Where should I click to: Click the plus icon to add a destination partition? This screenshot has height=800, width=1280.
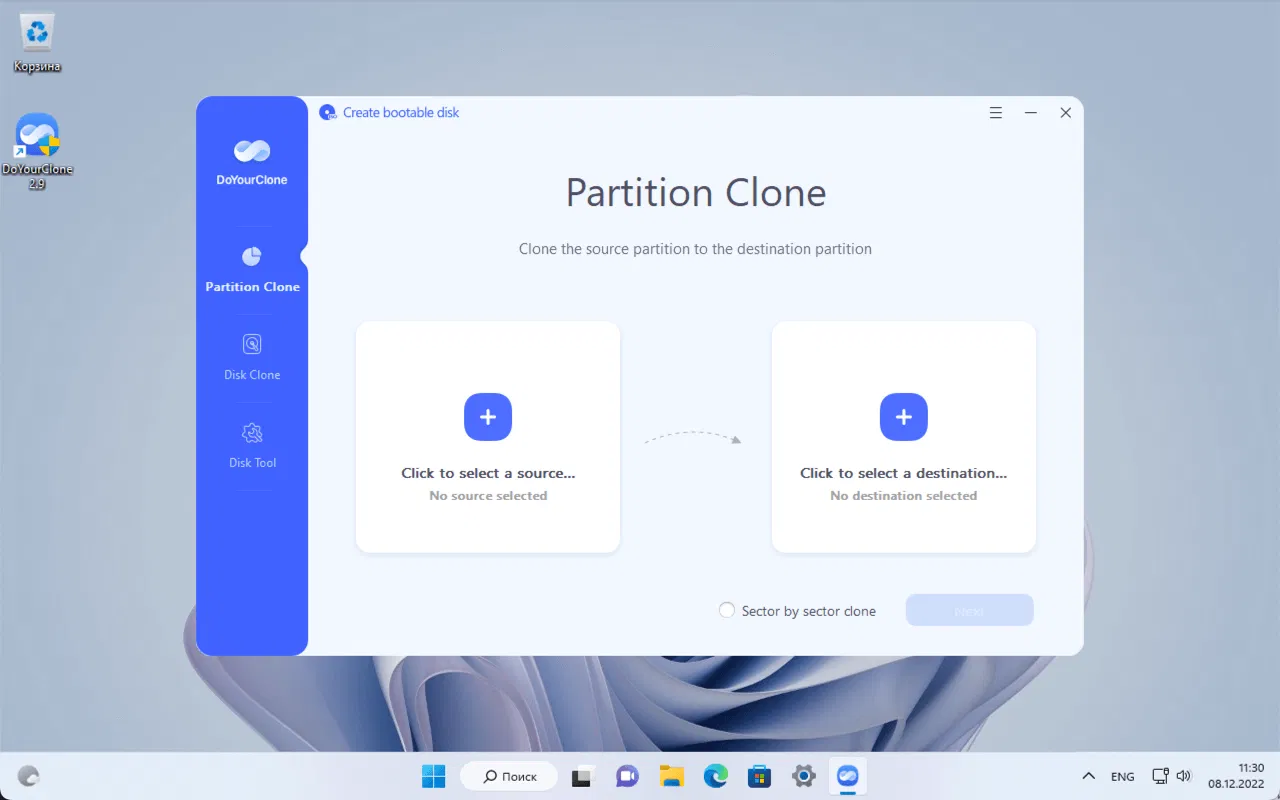click(903, 417)
